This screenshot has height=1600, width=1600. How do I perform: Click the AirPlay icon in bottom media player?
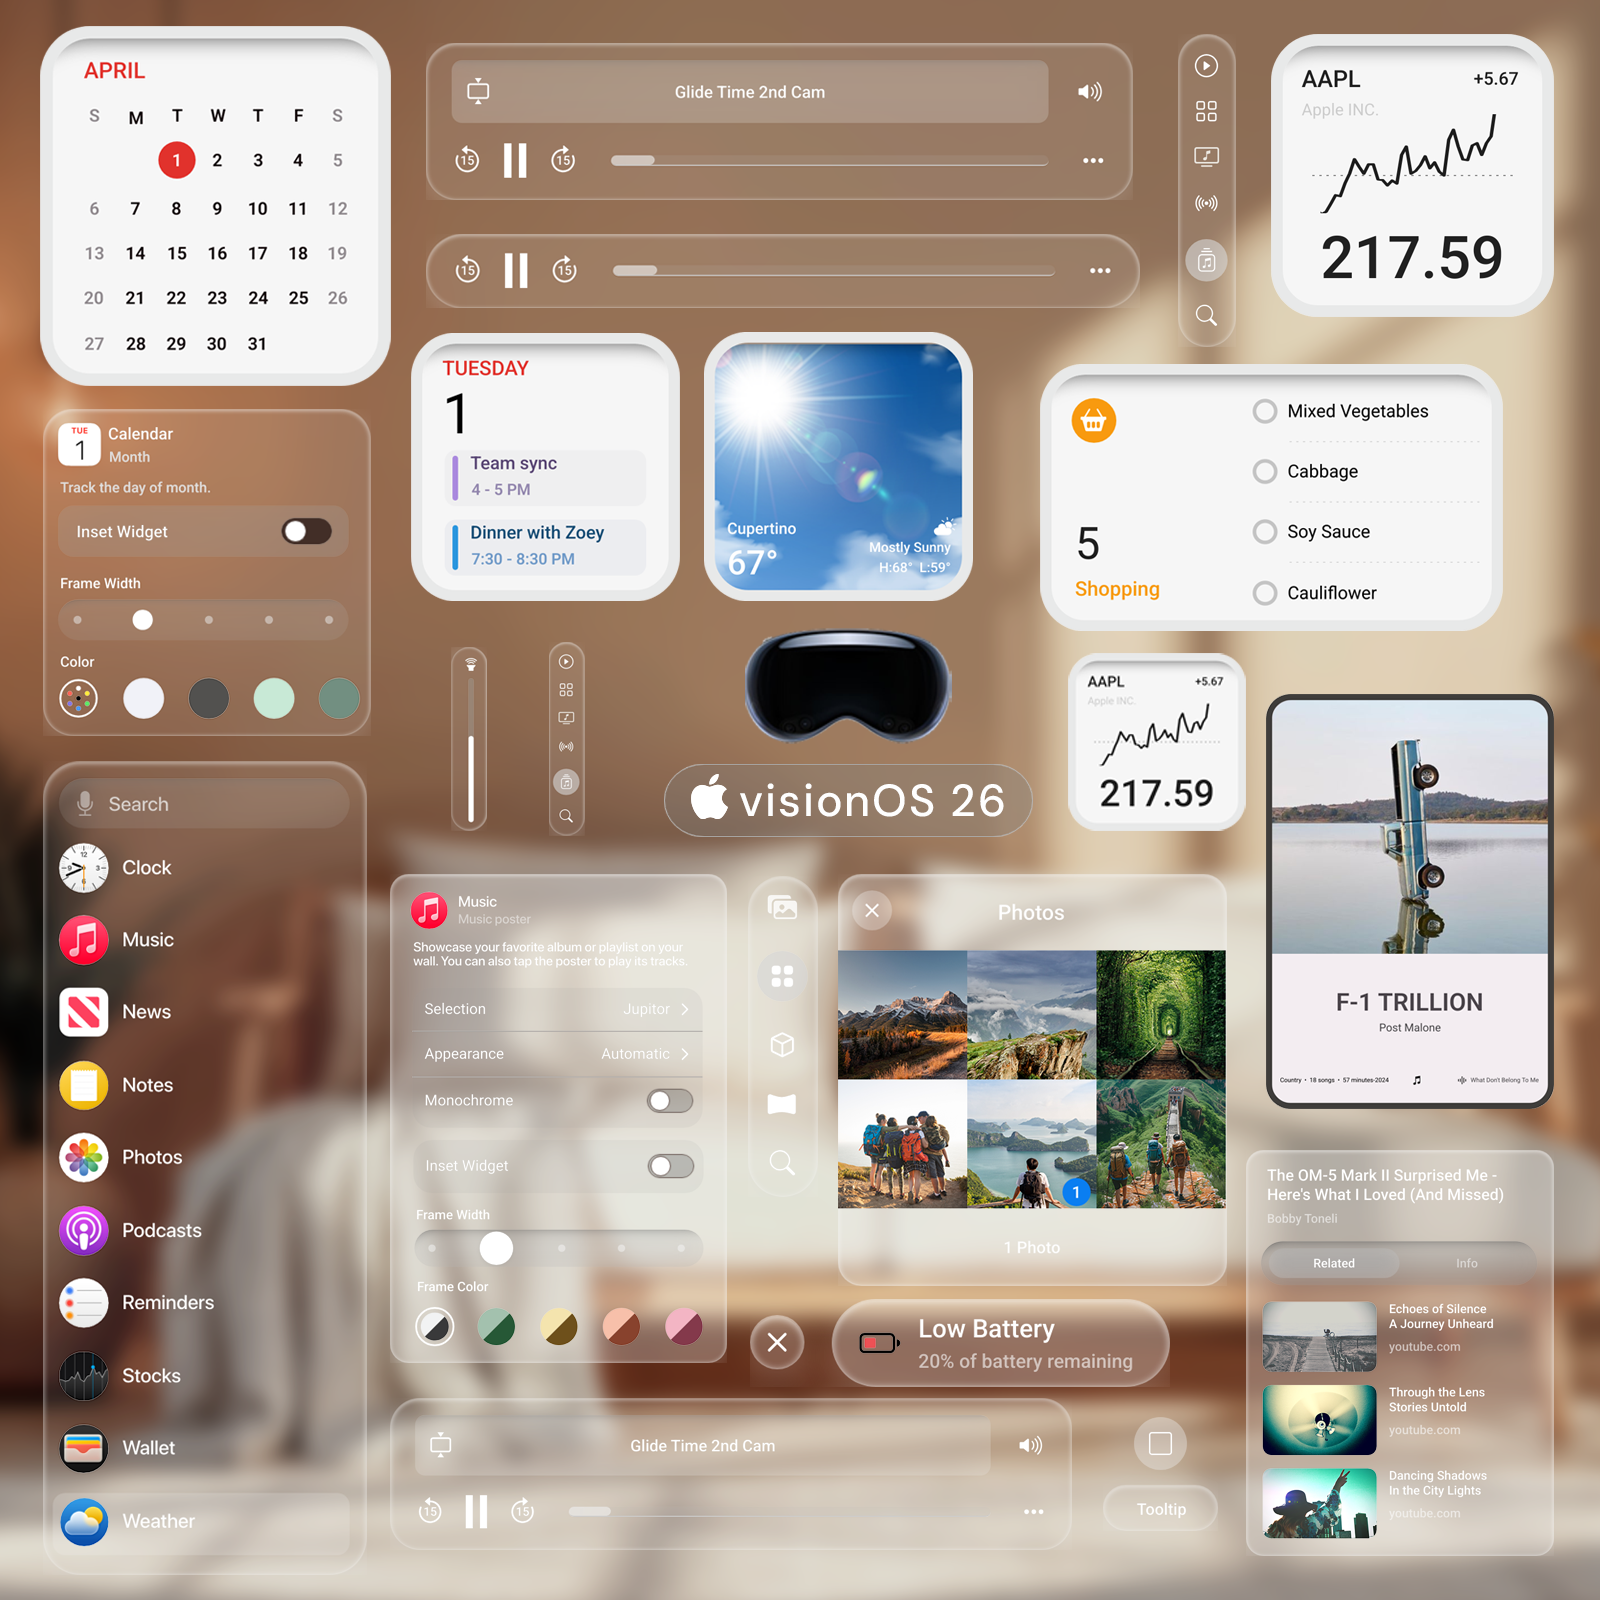click(441, 1445)
